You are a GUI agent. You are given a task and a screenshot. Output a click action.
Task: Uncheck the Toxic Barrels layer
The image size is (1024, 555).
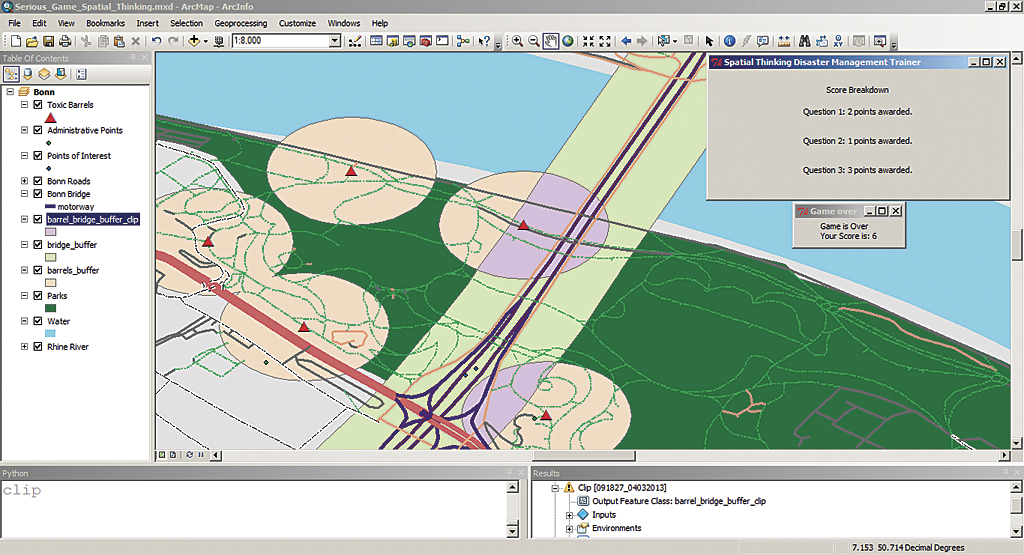(x=38, y=105)
